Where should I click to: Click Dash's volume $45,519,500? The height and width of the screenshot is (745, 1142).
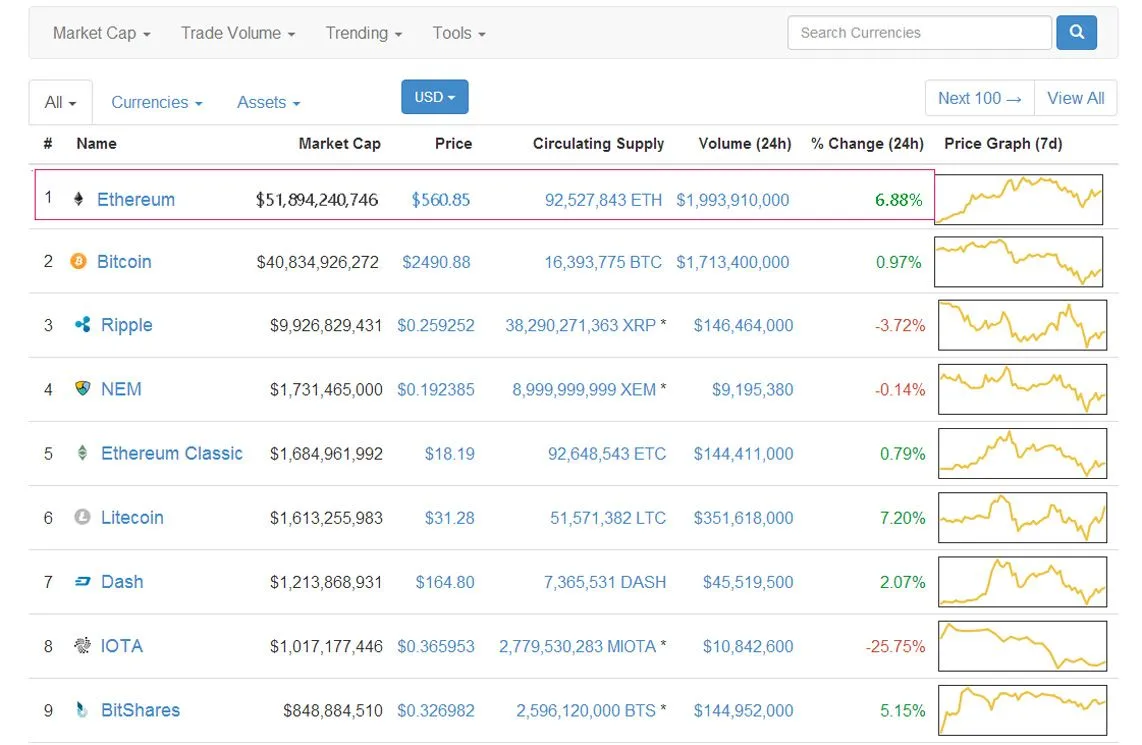point(748,582)
